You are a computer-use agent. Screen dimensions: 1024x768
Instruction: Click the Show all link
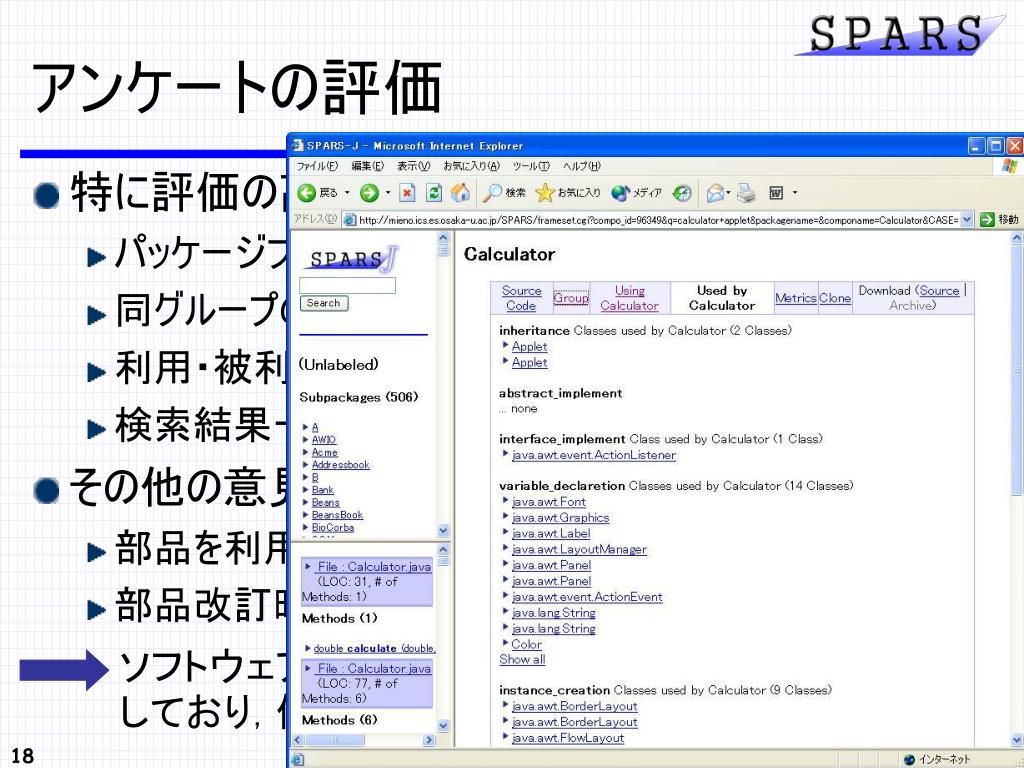(522, 660)
